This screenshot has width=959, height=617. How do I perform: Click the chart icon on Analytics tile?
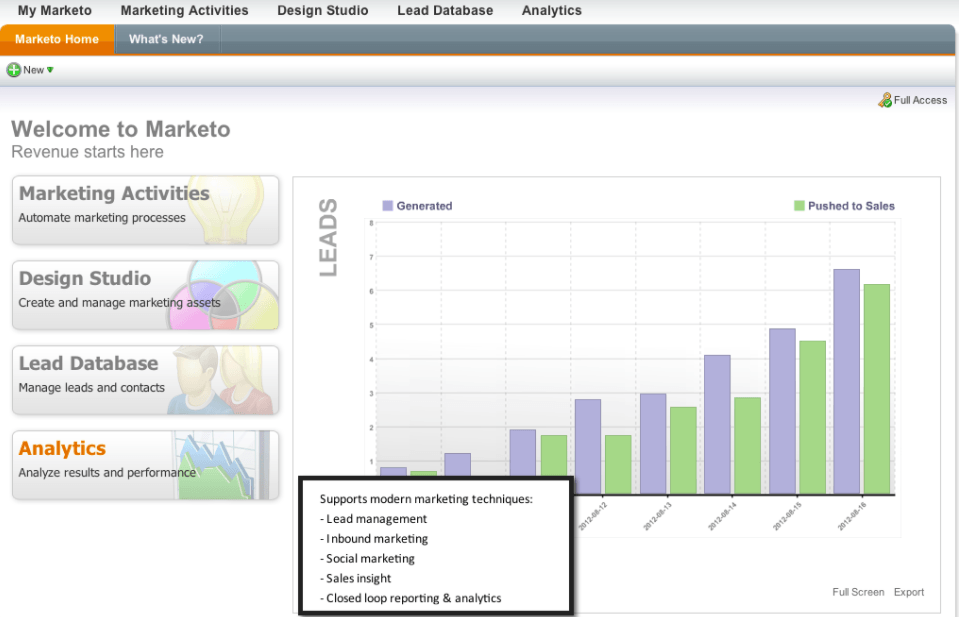click(221, 465)
